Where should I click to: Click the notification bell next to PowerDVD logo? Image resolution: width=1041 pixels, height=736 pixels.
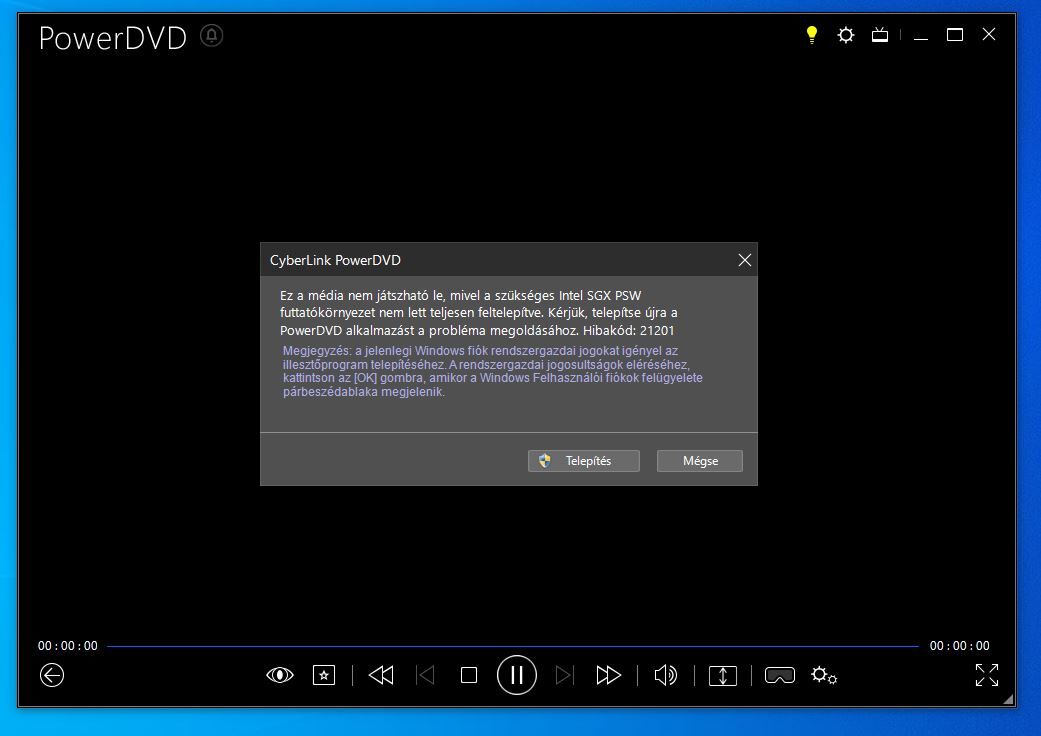212,35
